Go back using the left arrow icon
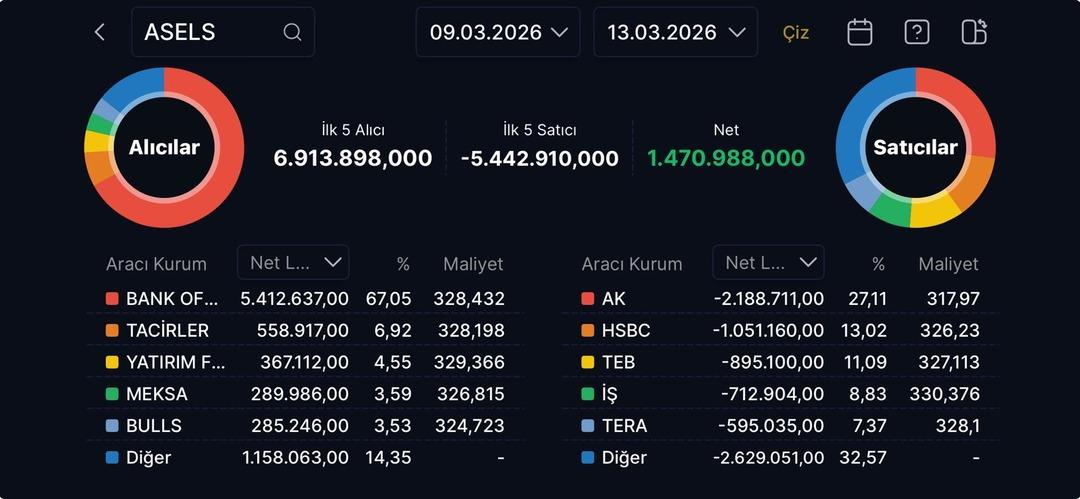The height and width of the screenshot is (499, 1080). (99, 32)
